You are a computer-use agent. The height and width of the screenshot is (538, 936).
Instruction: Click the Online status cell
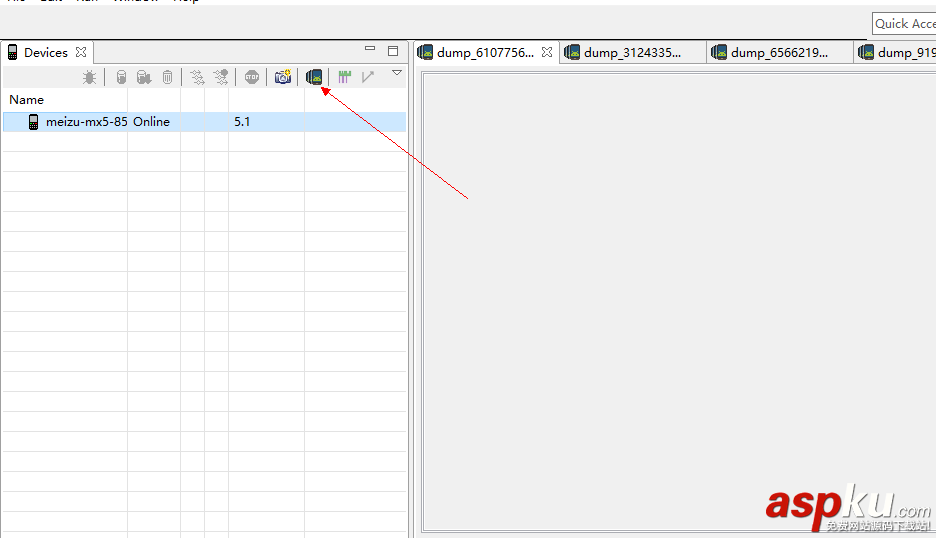[x=152, y=122]
